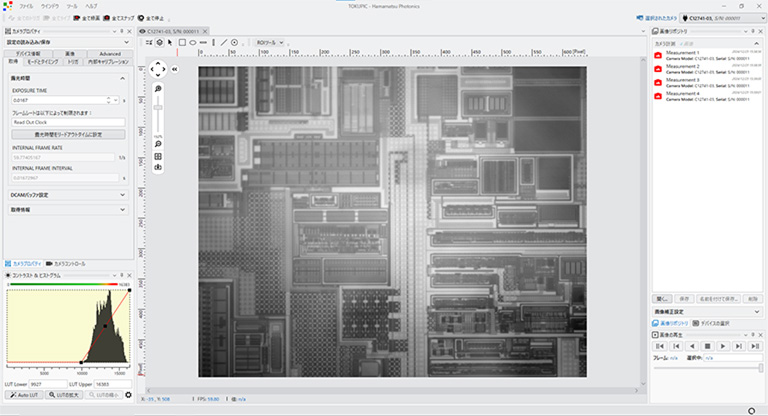Select the rectangle ROI tool

tap(181, 42)
